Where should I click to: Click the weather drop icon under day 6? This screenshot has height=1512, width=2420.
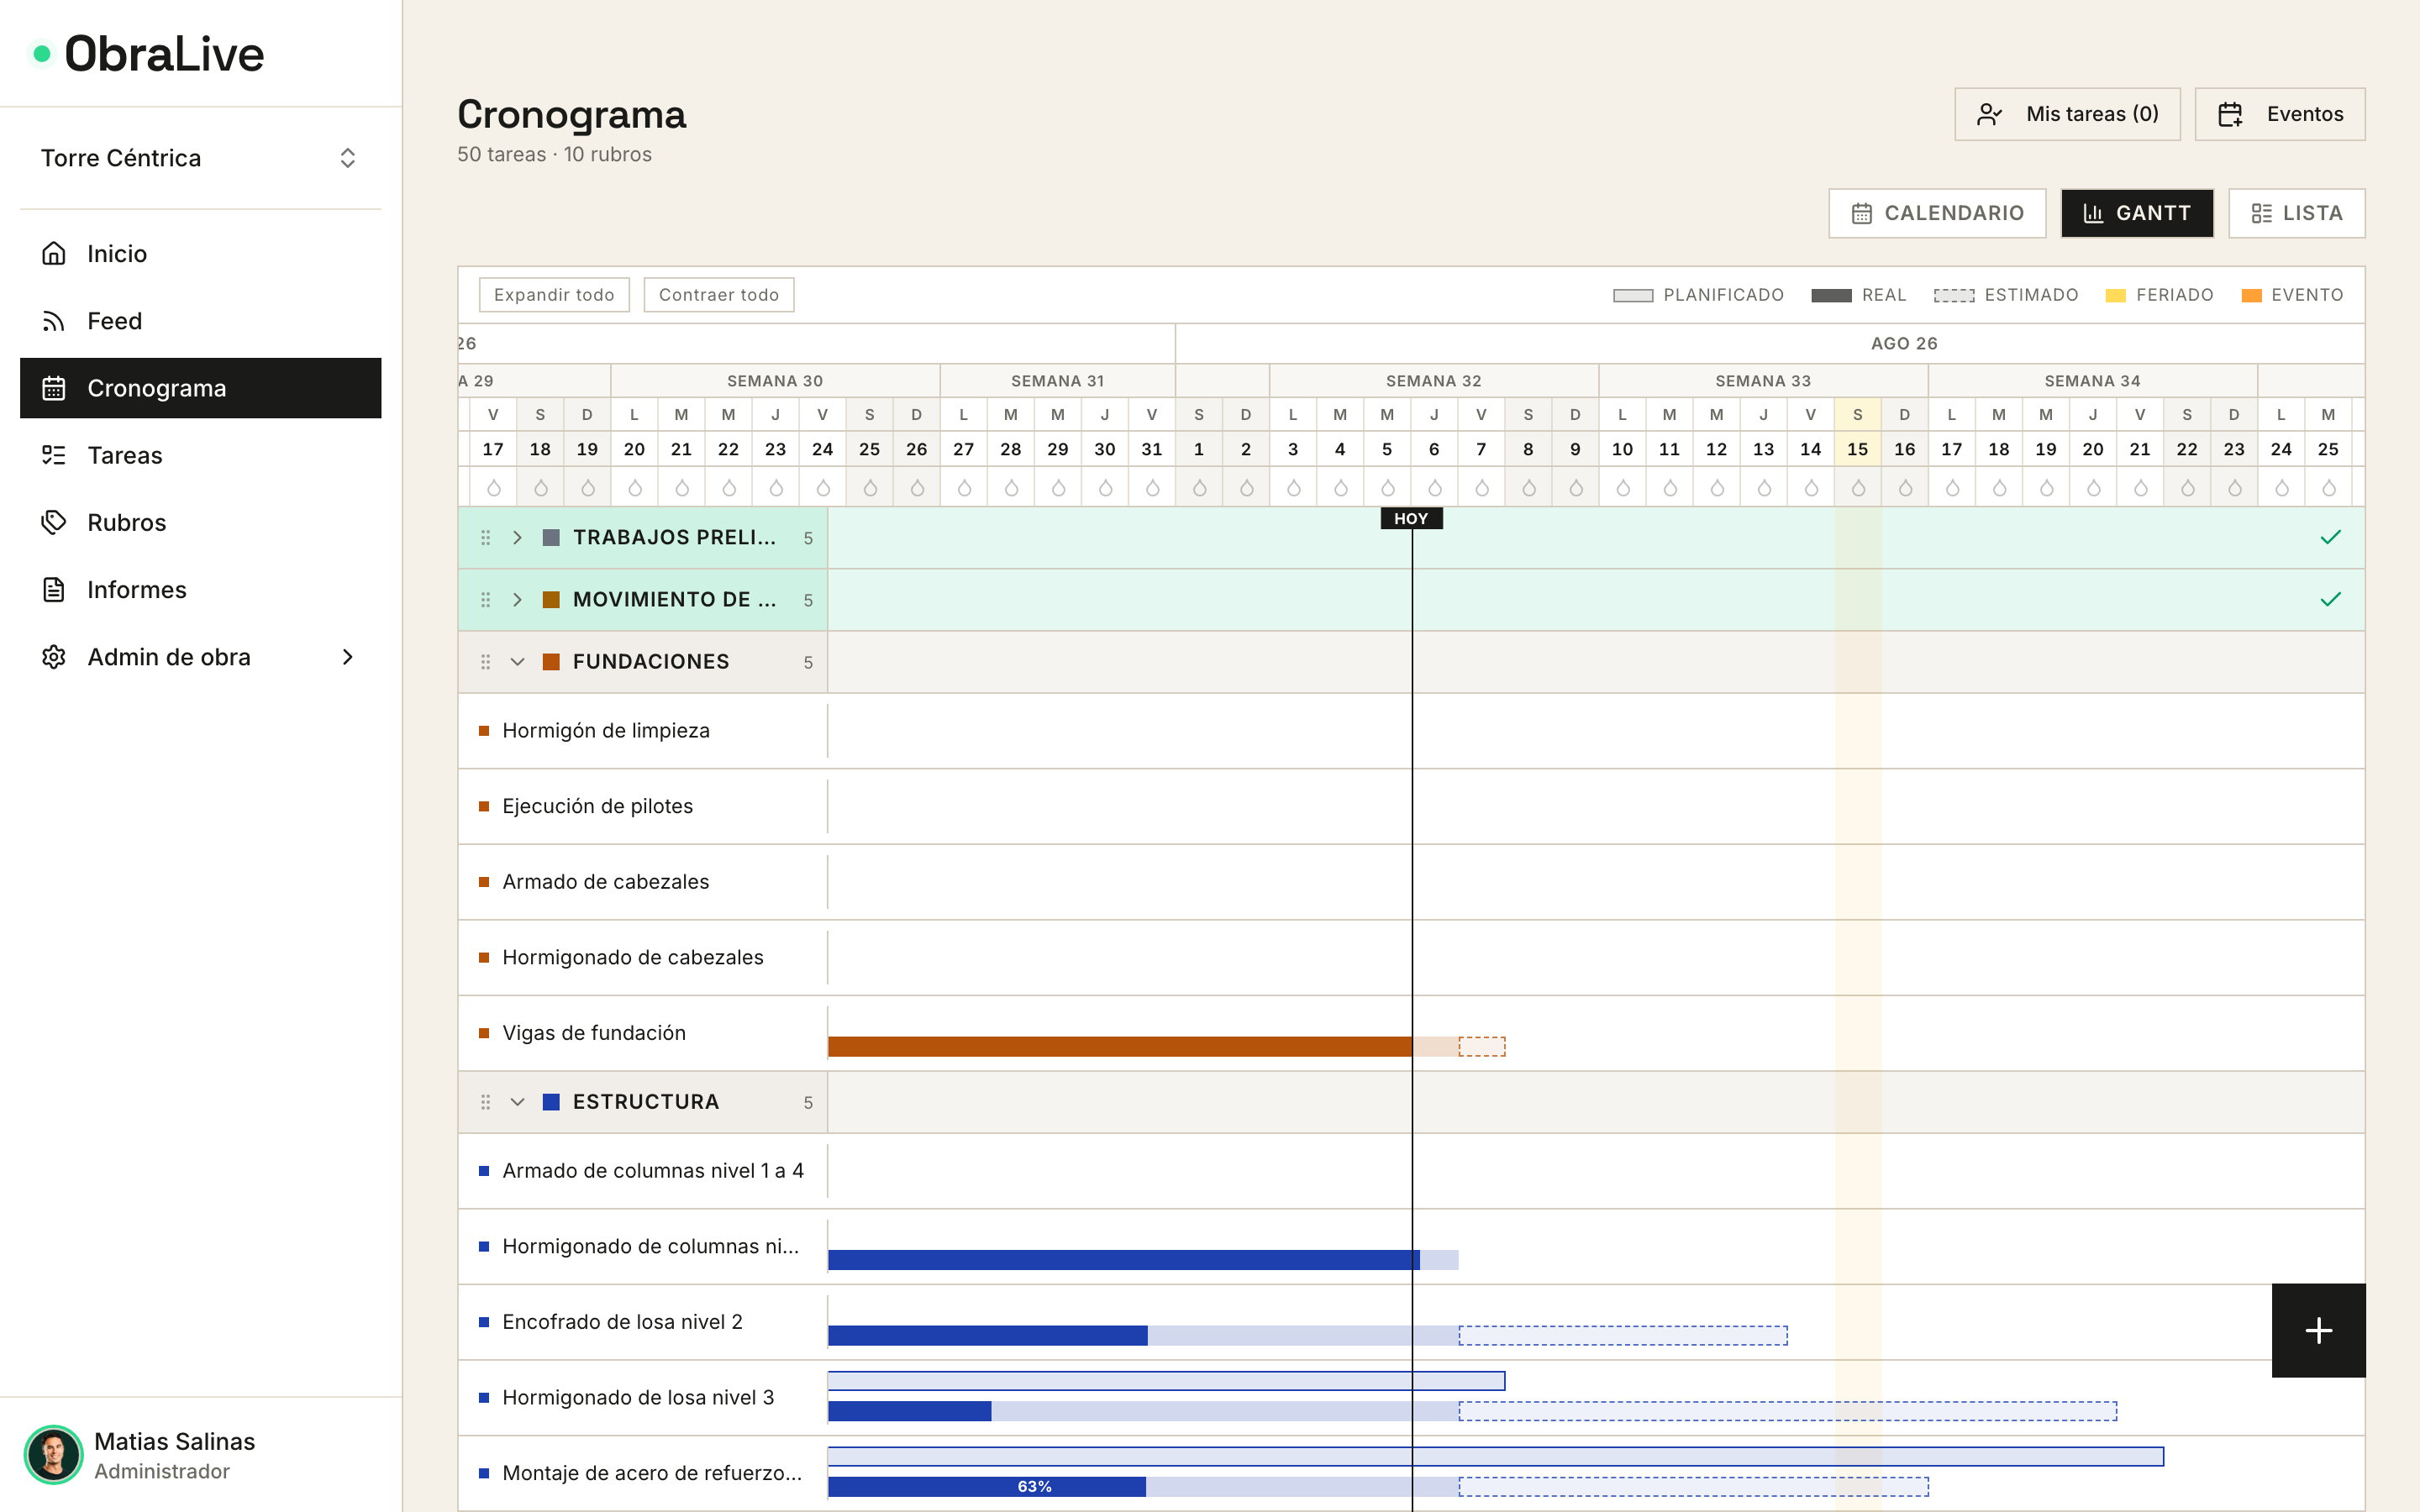coord(1434,488)
